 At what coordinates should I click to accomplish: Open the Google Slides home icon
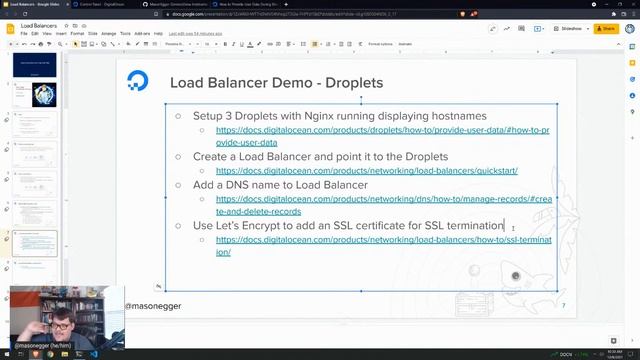11,29
